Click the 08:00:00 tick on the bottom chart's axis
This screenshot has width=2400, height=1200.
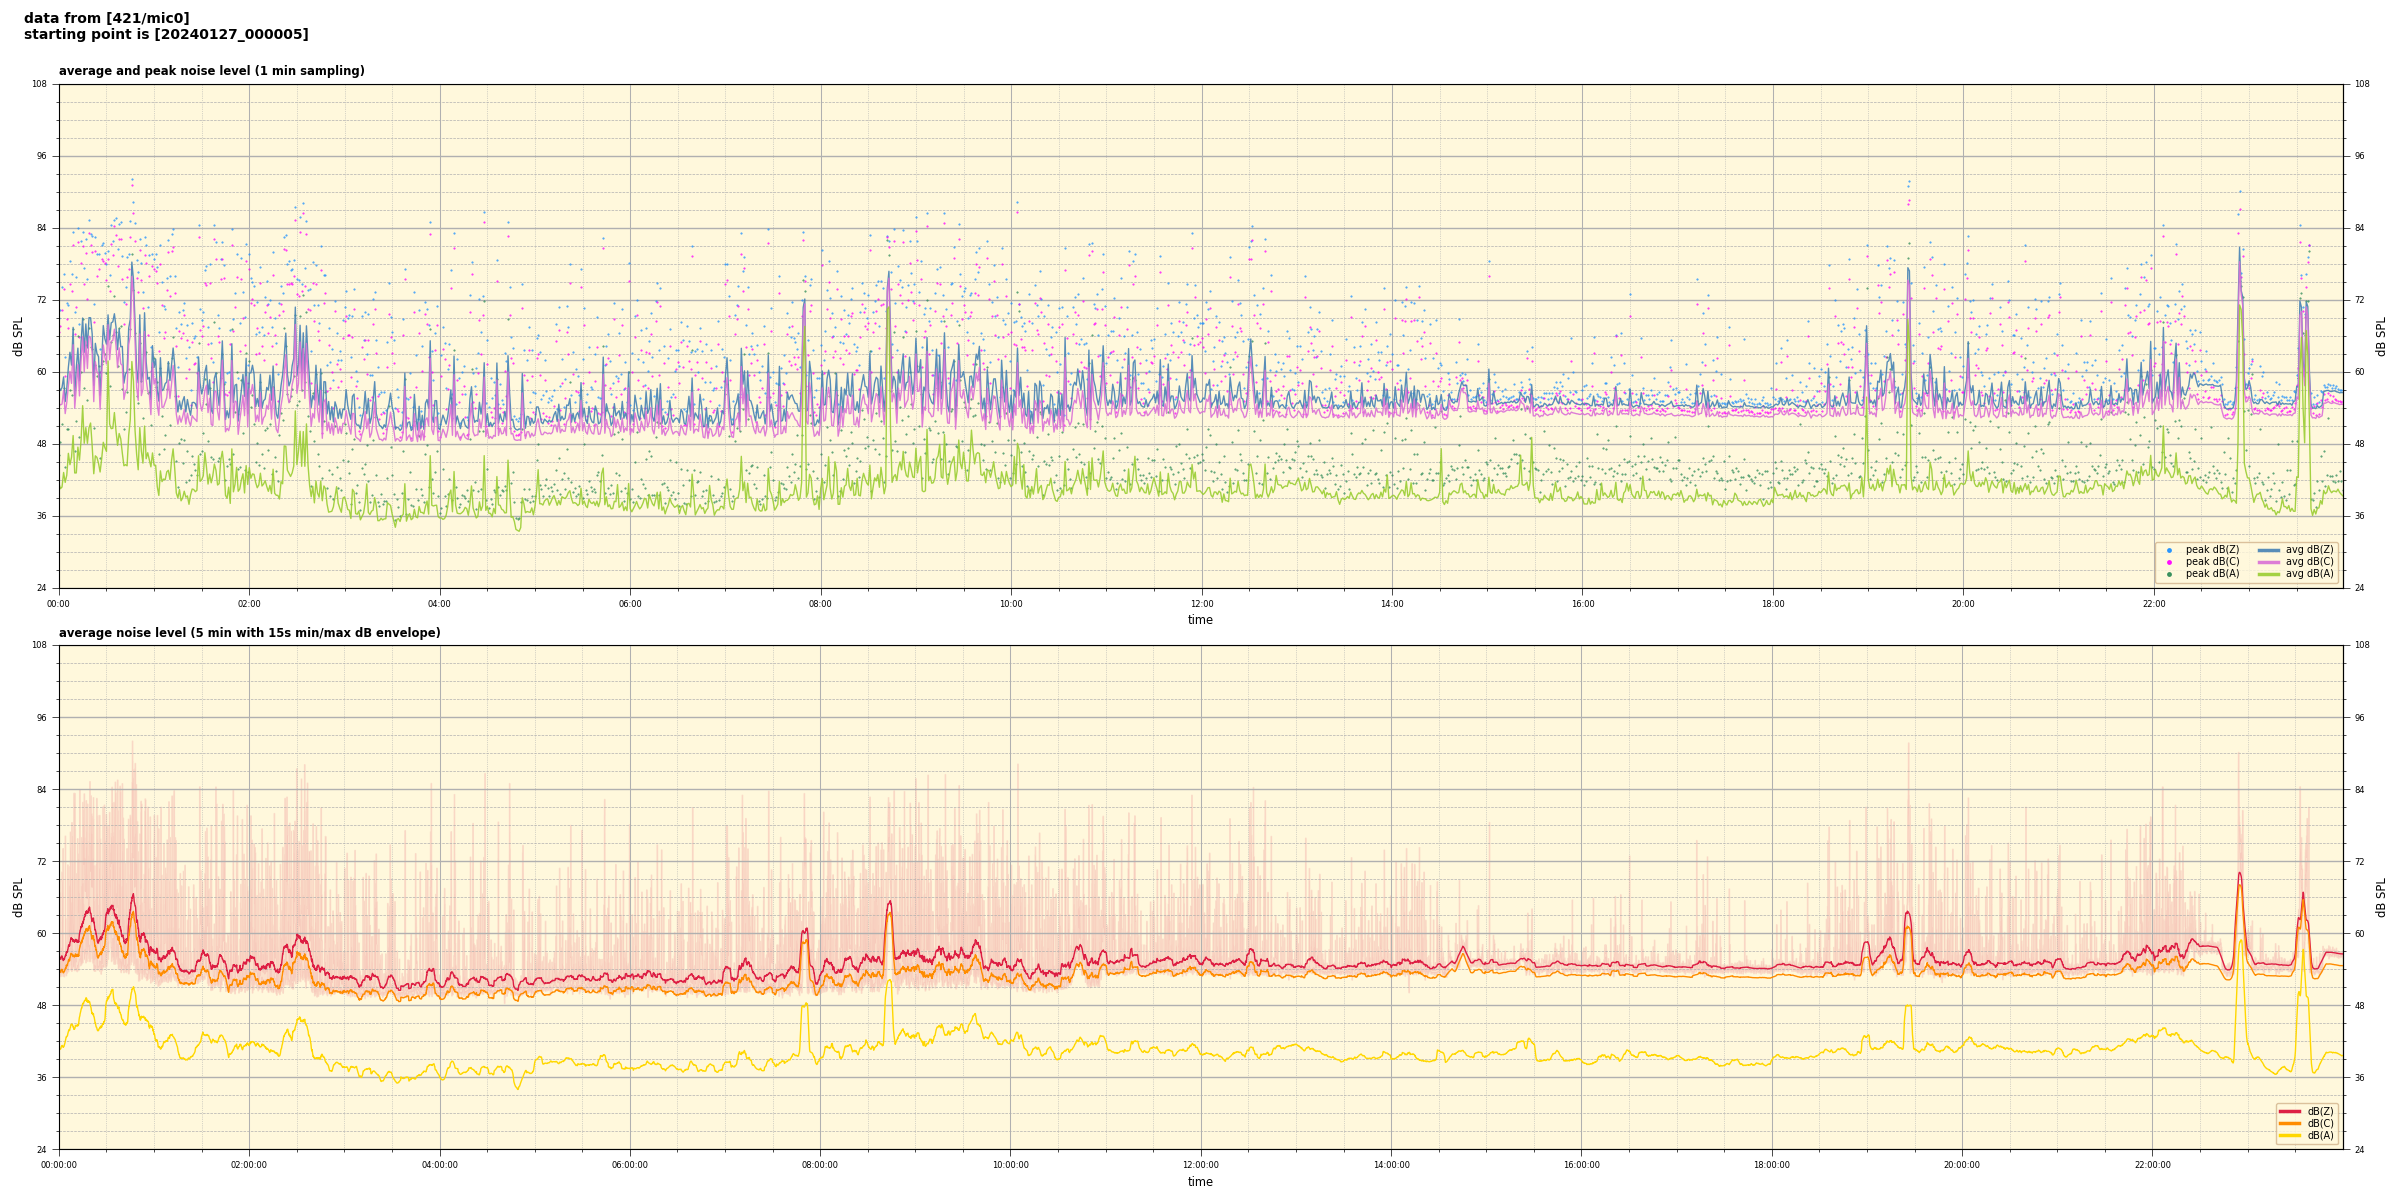click(820, 1165)
